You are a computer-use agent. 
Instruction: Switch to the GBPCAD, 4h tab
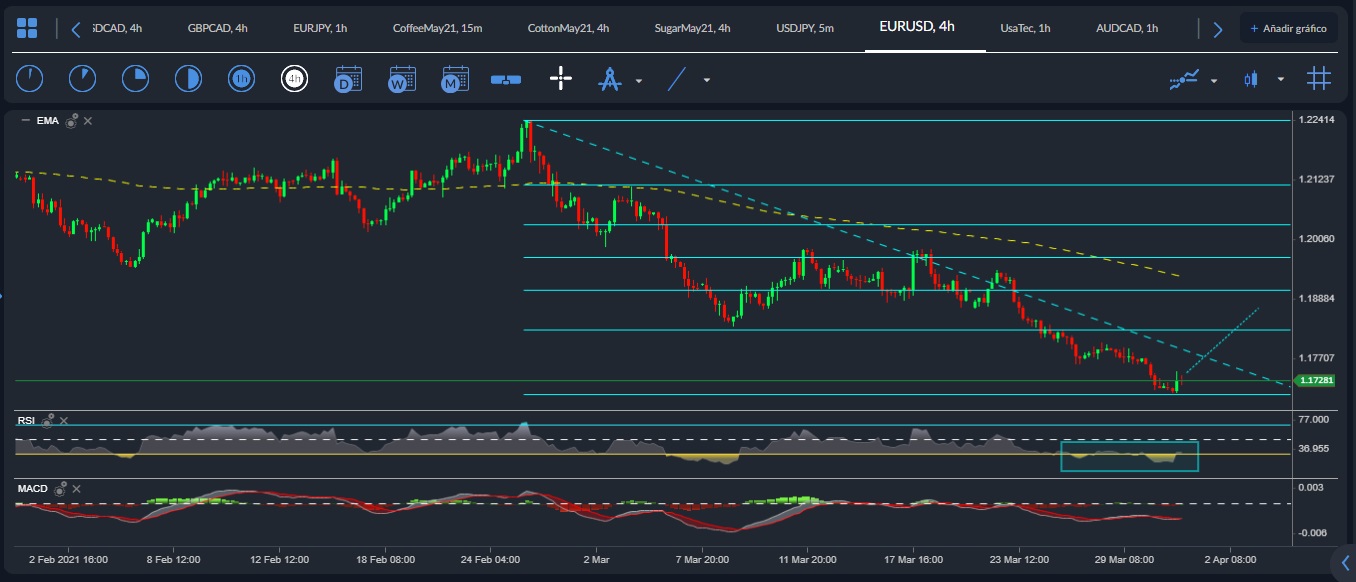pyautogui.click(x=218, y=28)
